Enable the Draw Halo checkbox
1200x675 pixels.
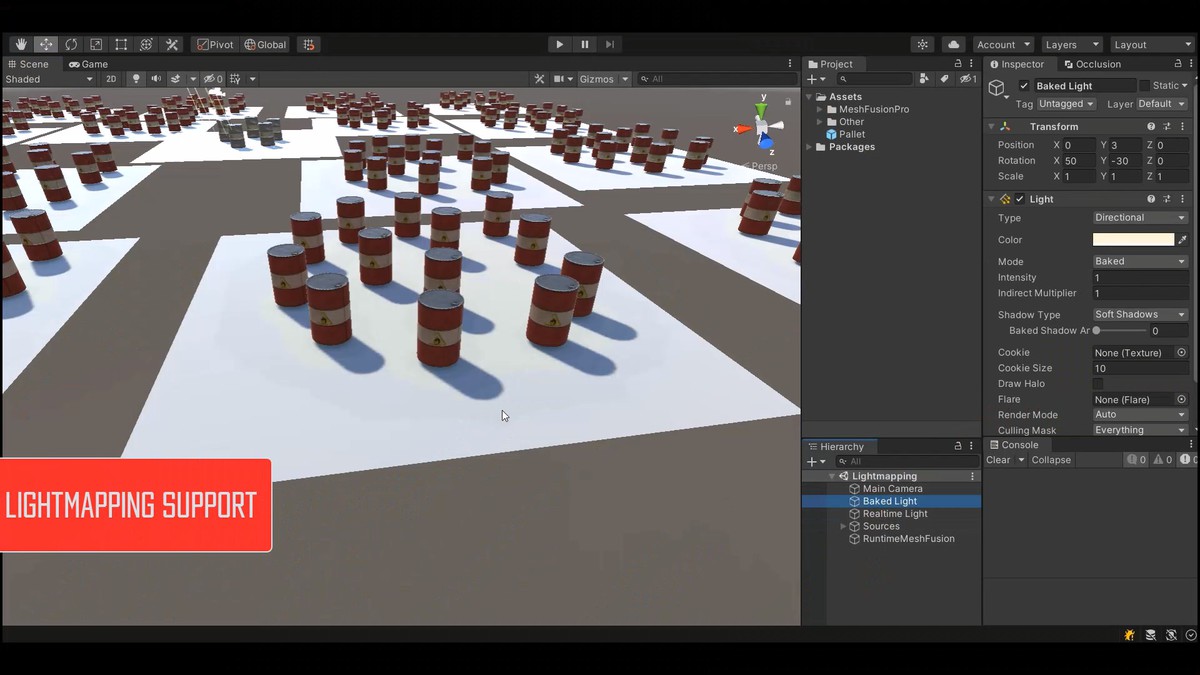coord(1098,384)
